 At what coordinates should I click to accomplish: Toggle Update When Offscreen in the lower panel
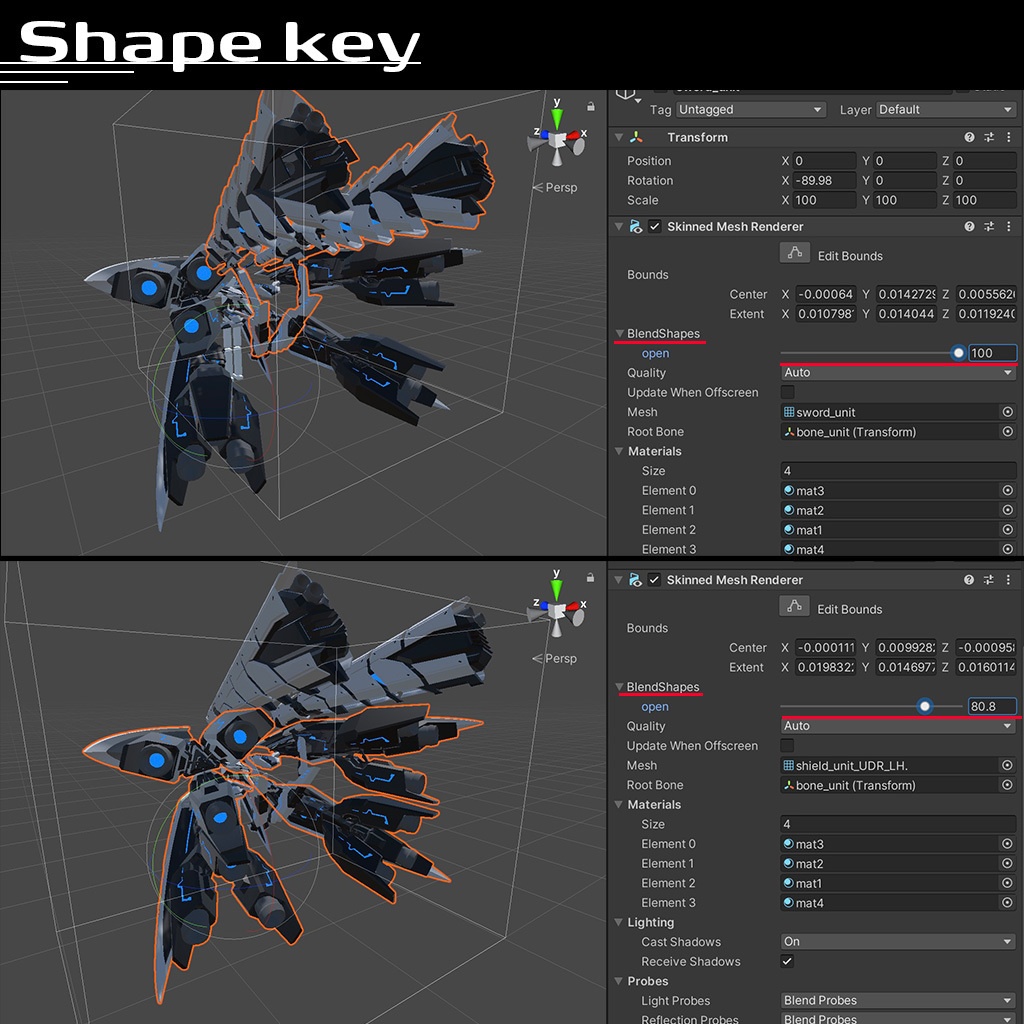coord(788,745)
